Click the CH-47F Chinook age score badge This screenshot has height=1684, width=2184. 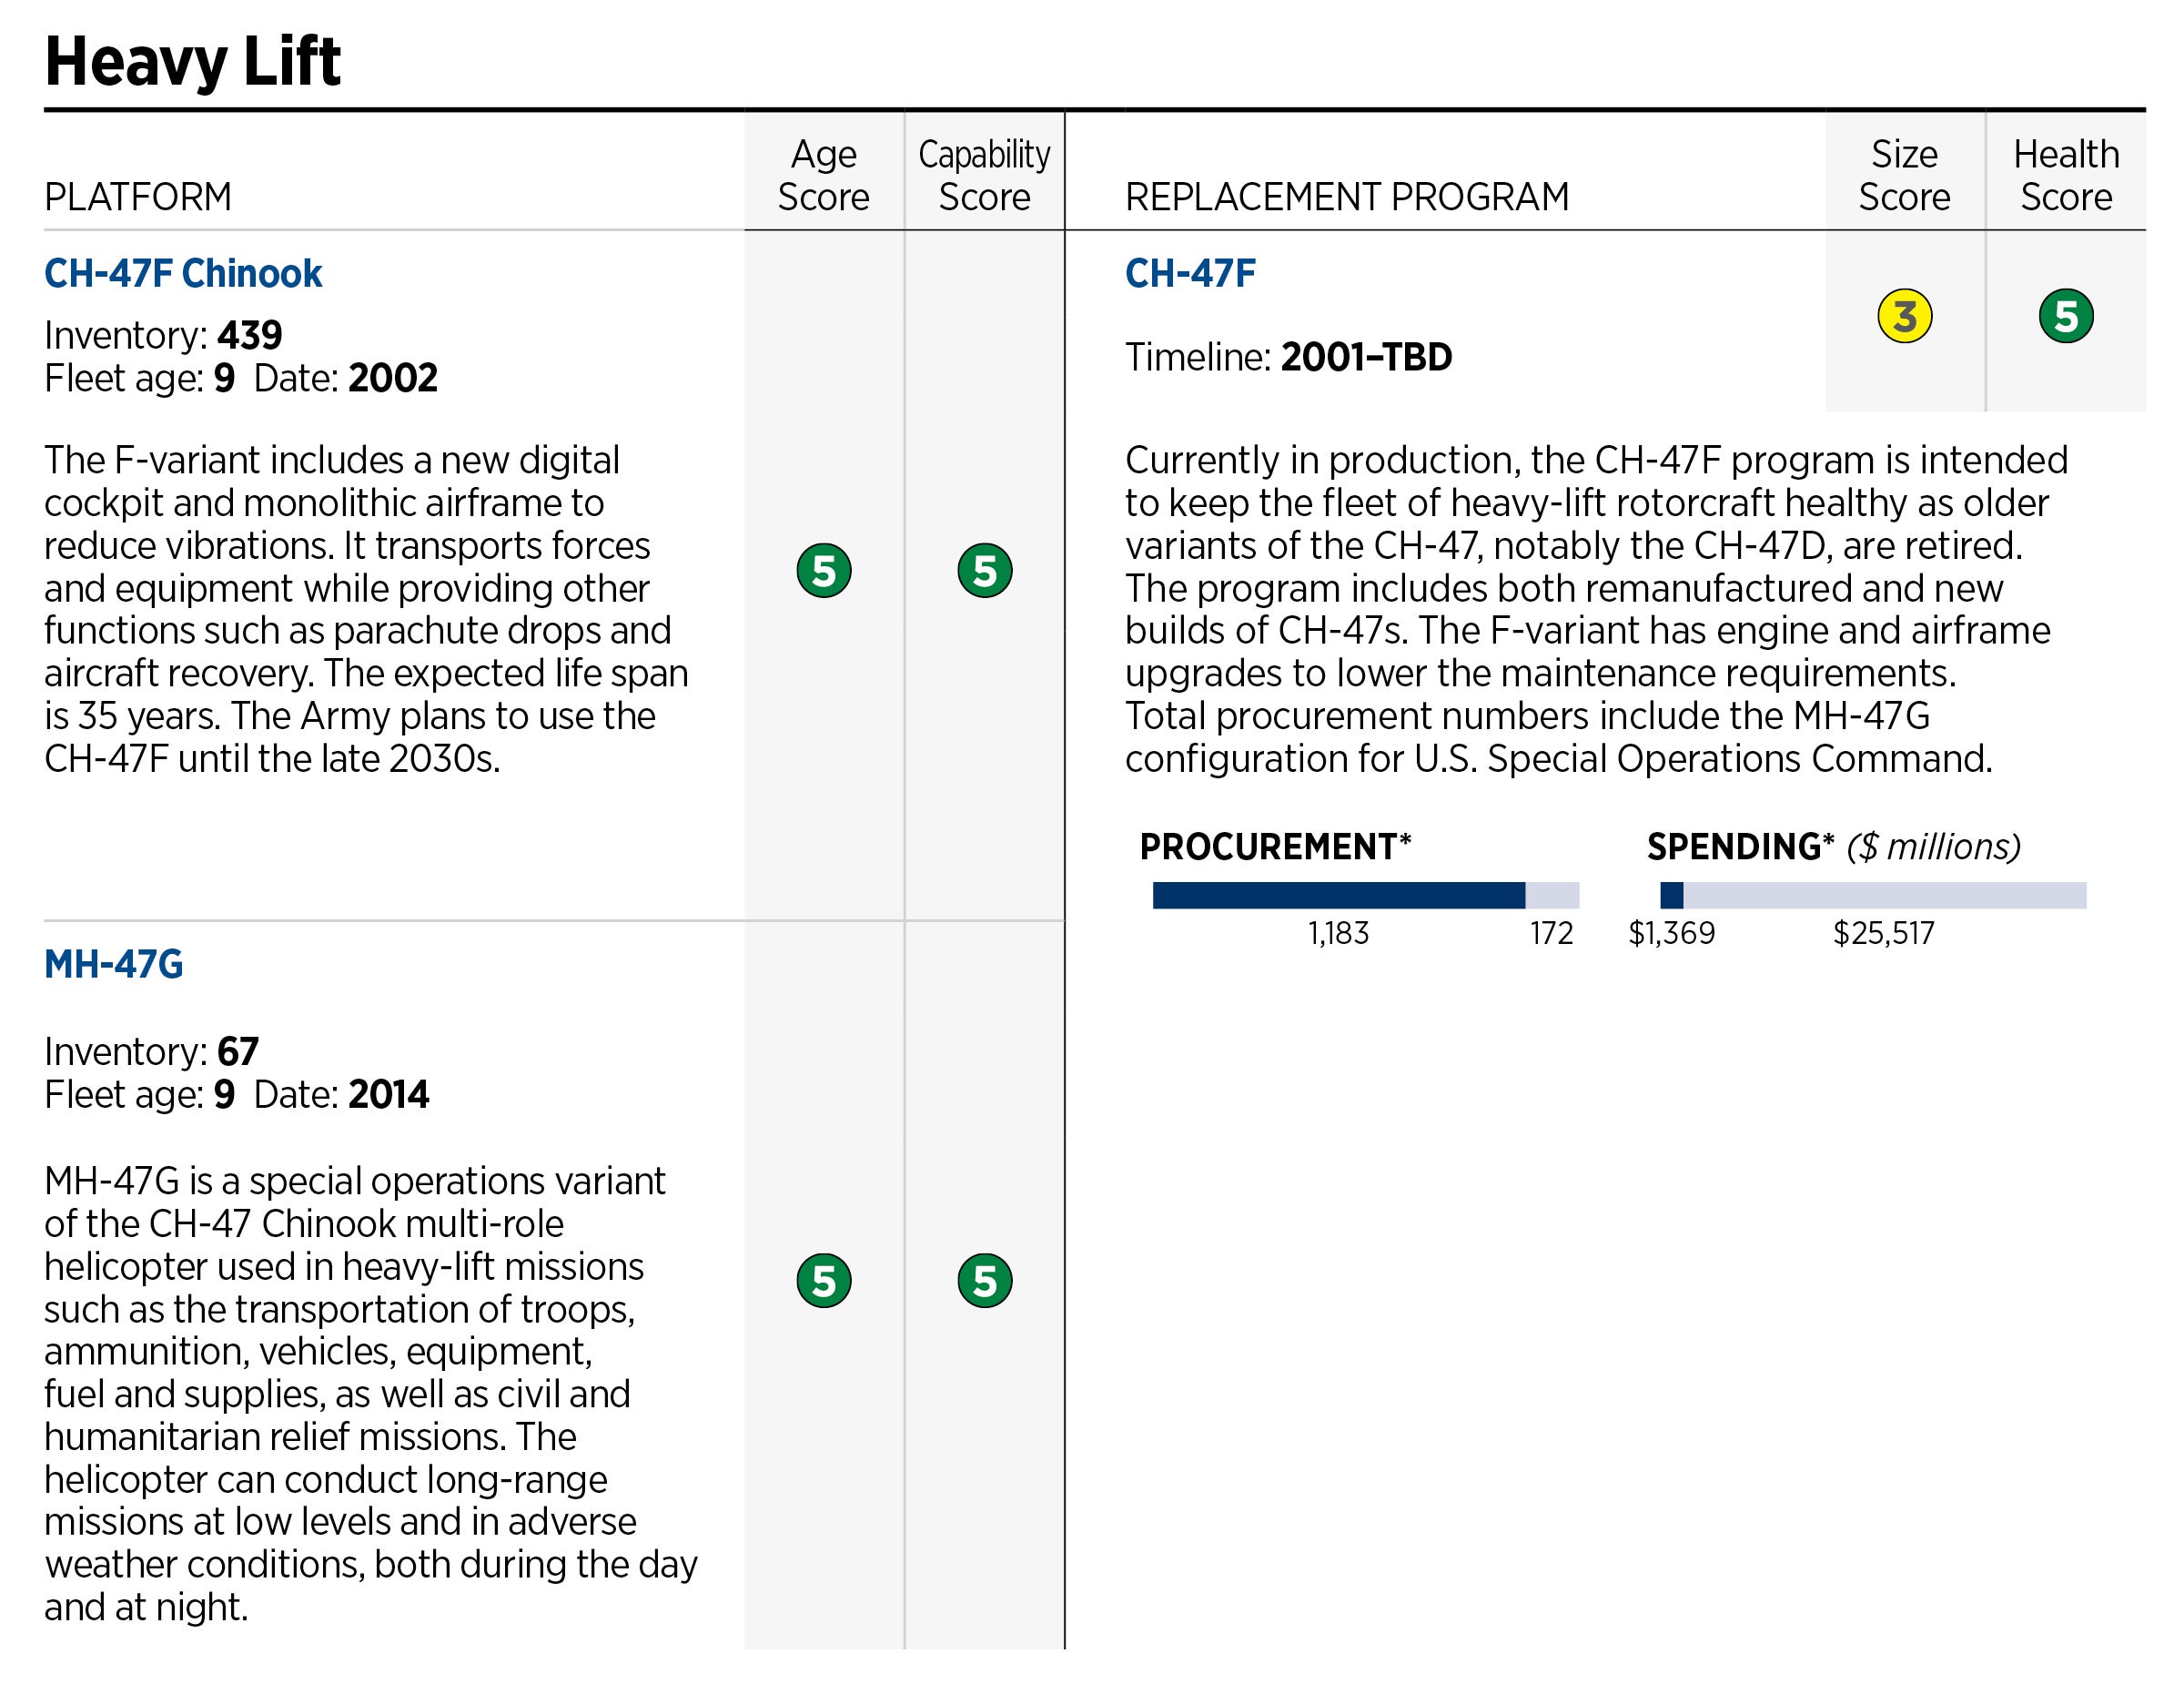point(823,571)
